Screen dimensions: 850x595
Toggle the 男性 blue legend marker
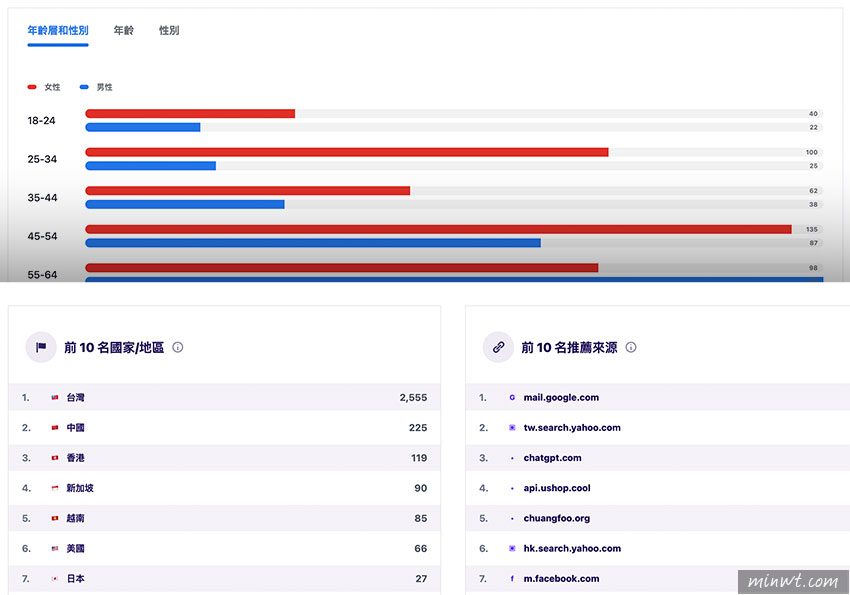(x=84, y=87)
